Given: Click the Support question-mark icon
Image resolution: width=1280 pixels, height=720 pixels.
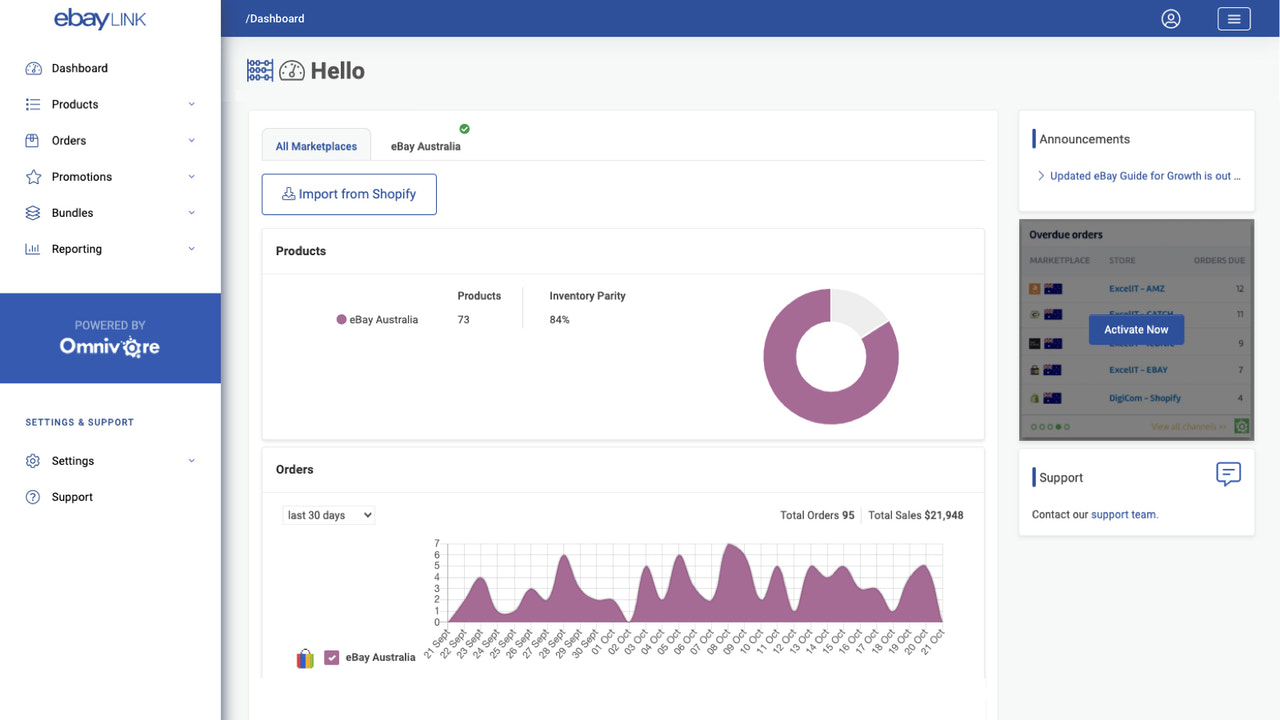Looking at the screenshot, I should [x=33, y=496].
